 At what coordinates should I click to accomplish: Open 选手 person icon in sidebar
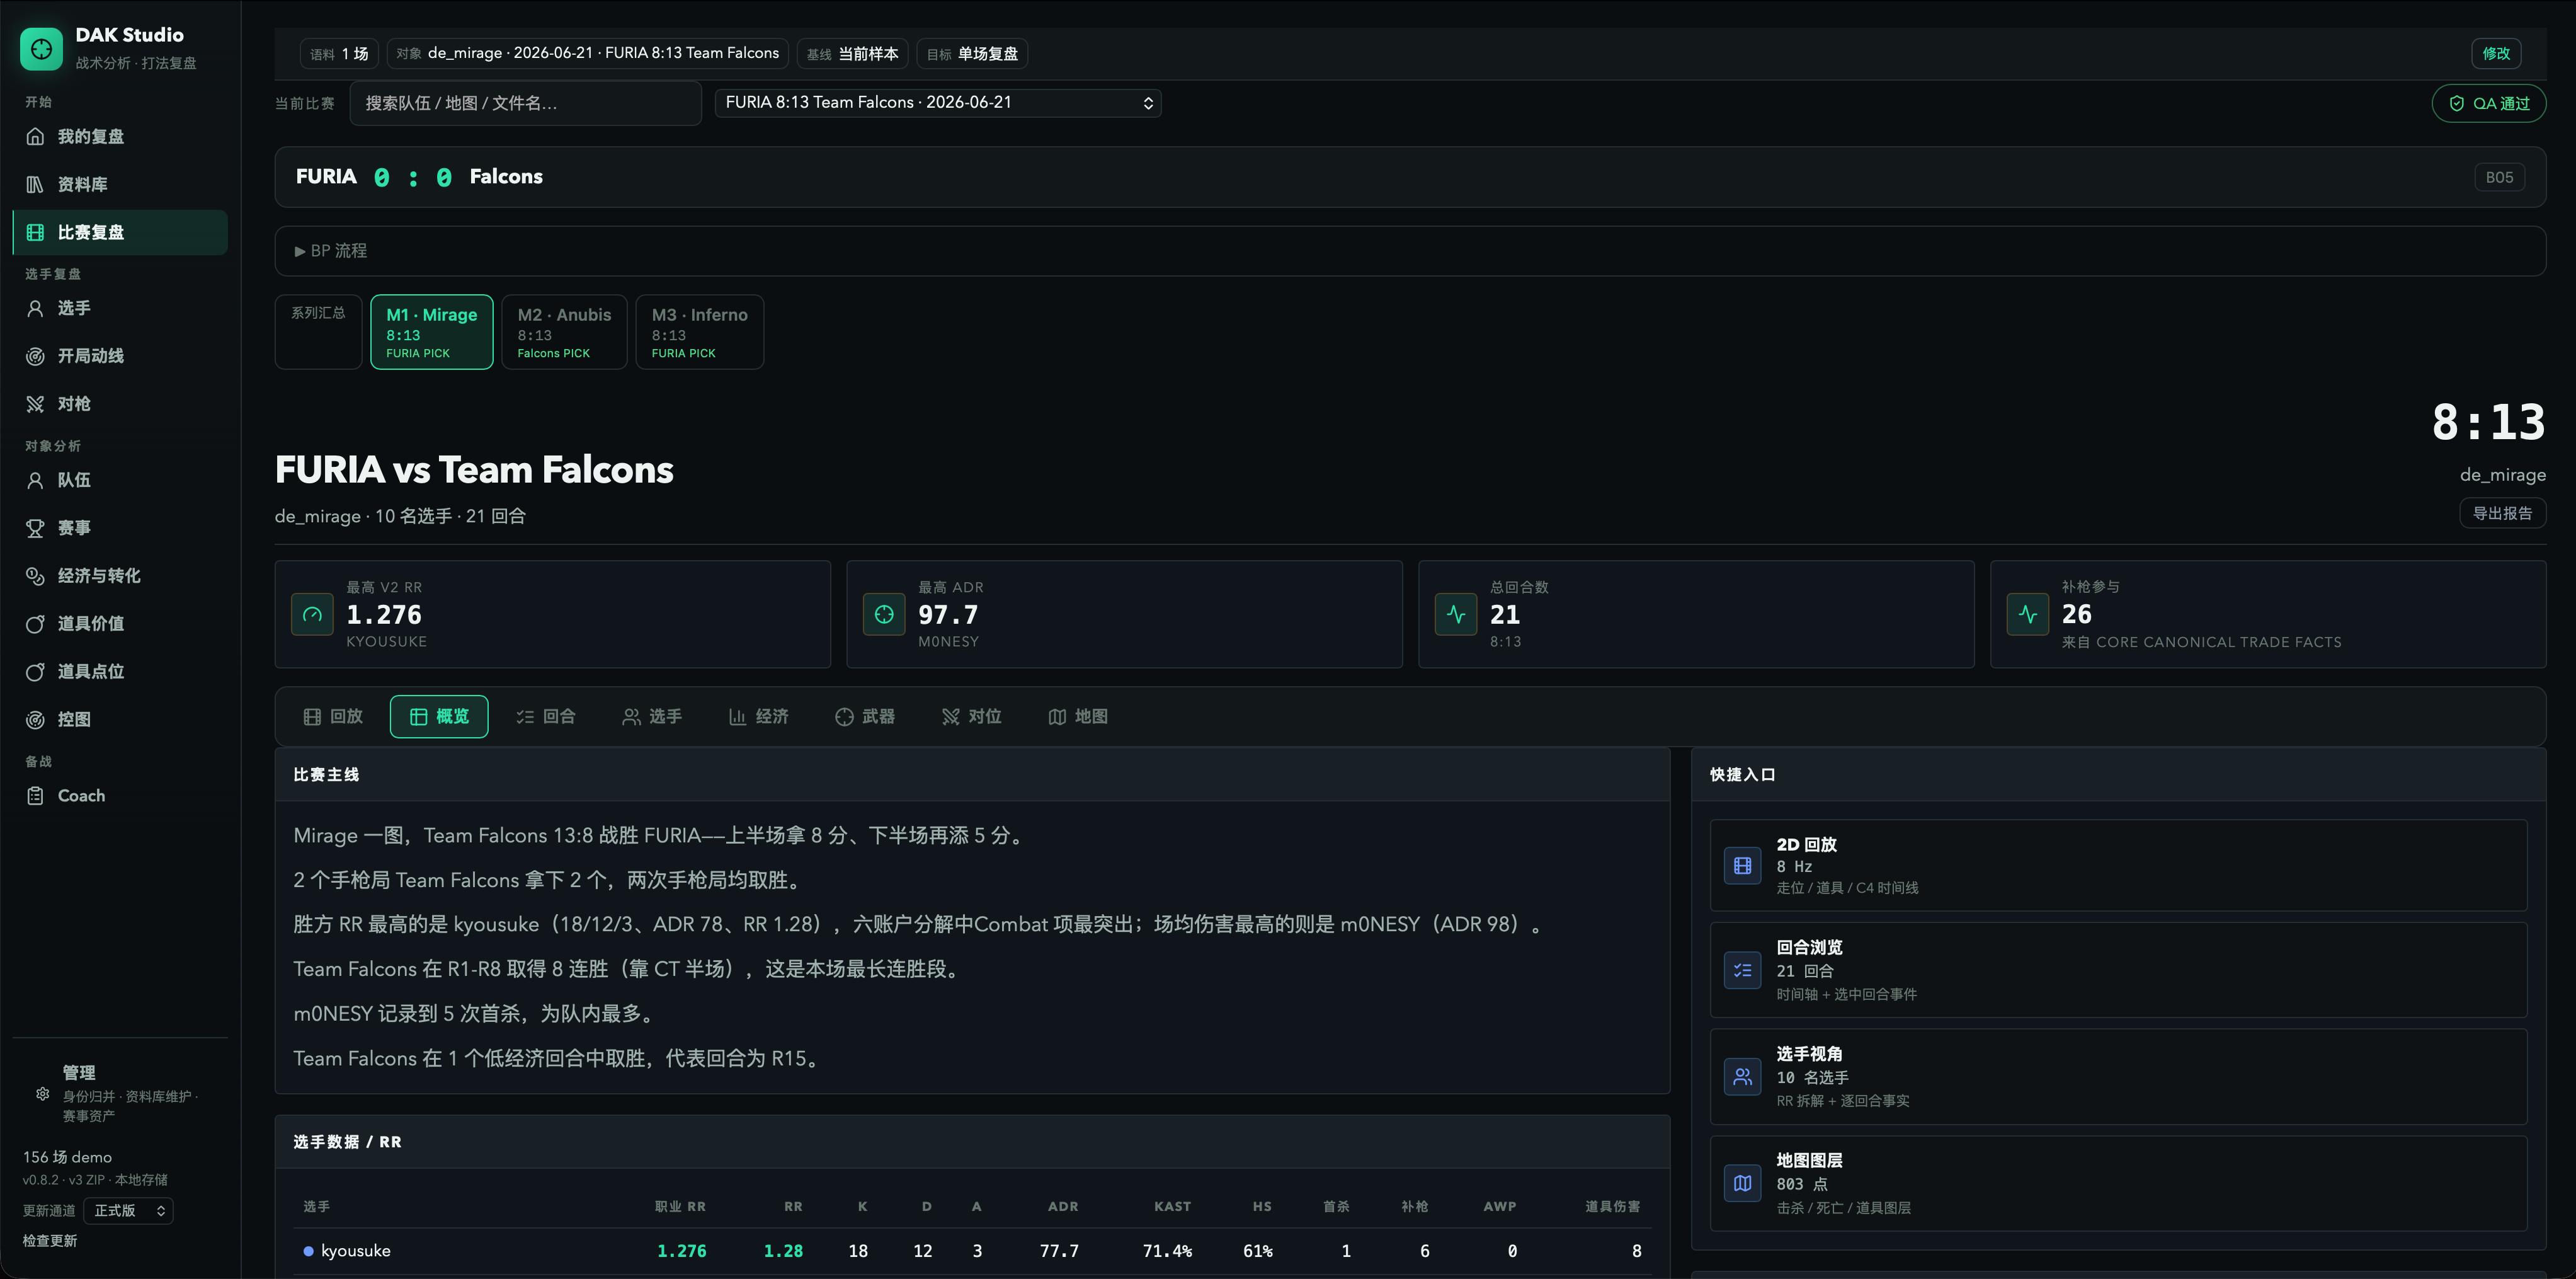click(35, 308)
